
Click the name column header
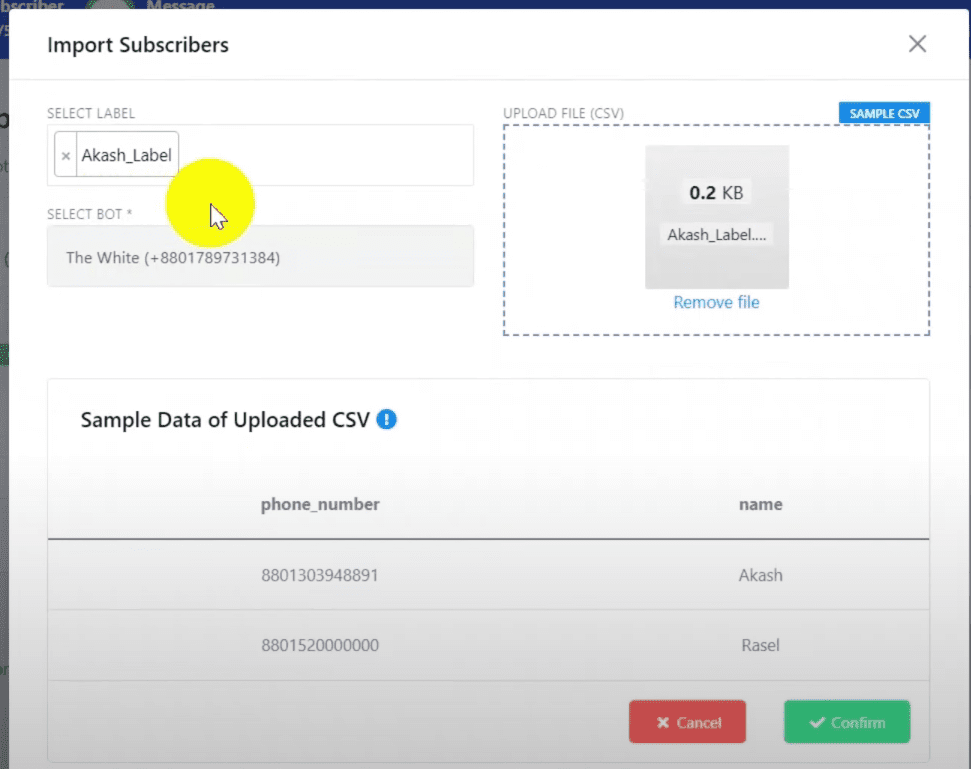[x=760, y=504]
